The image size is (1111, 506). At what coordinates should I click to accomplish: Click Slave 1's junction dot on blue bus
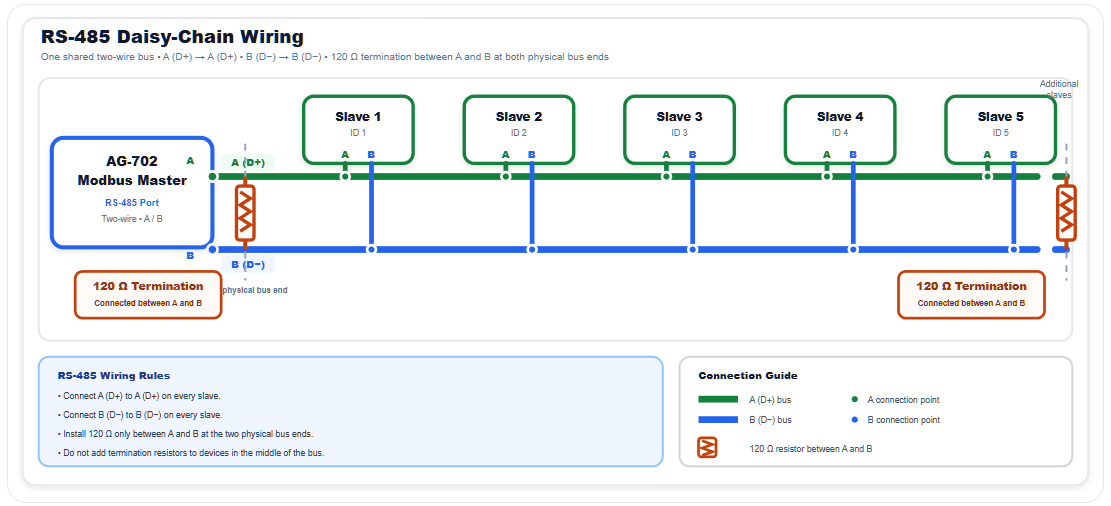[x=371, y=249]
